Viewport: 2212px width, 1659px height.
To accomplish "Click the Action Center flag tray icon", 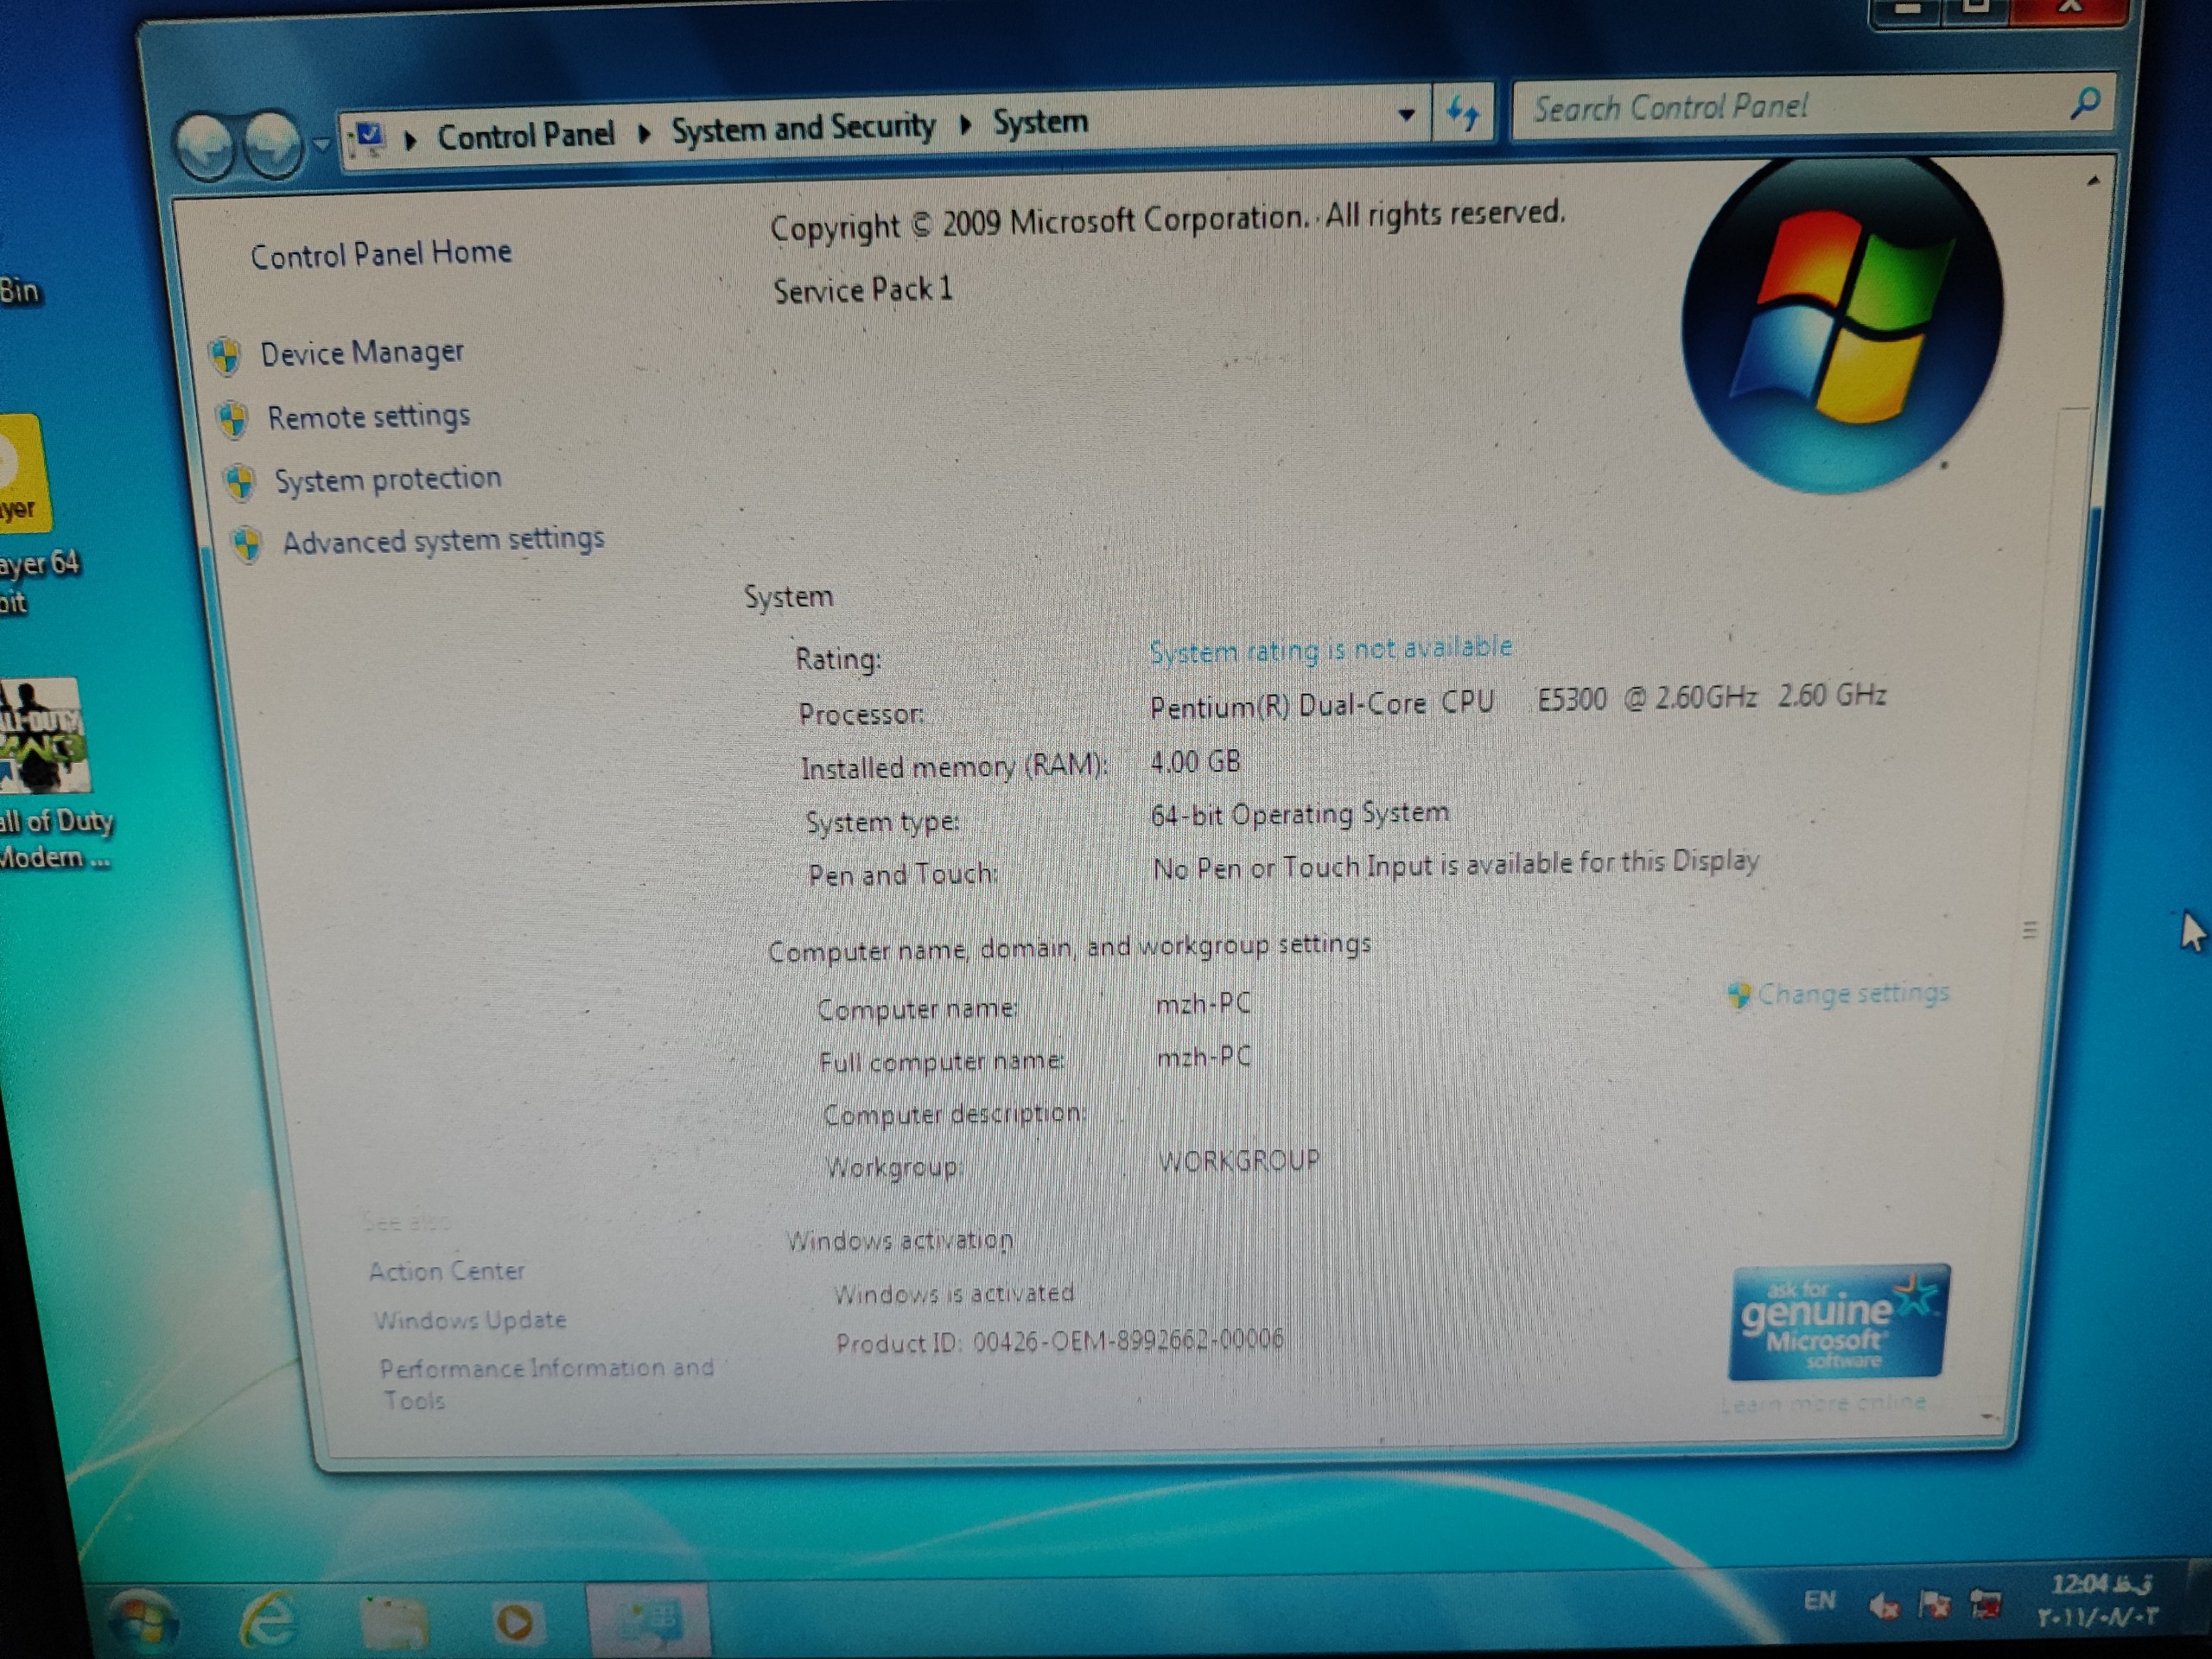I will point(1935,1605).
